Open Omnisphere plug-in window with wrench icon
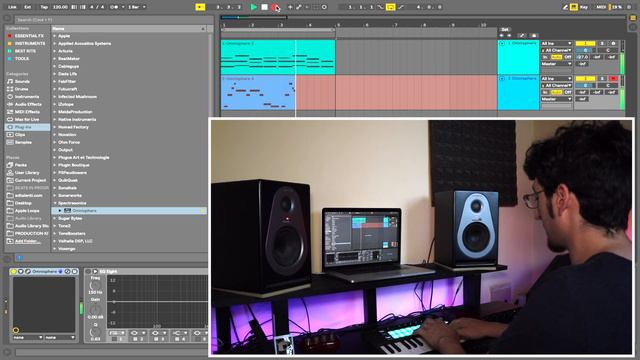 pos(27,271)
